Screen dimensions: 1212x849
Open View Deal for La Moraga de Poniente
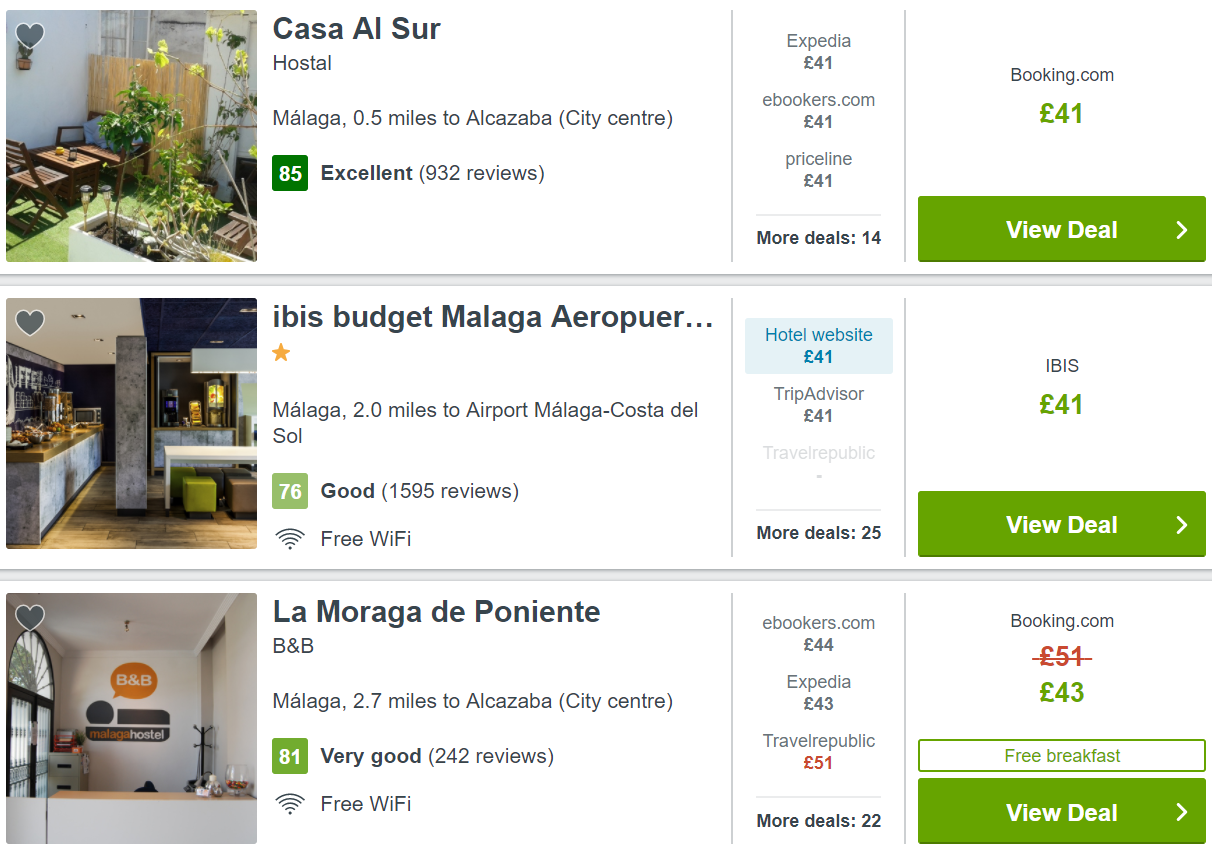click(1061, 812)
